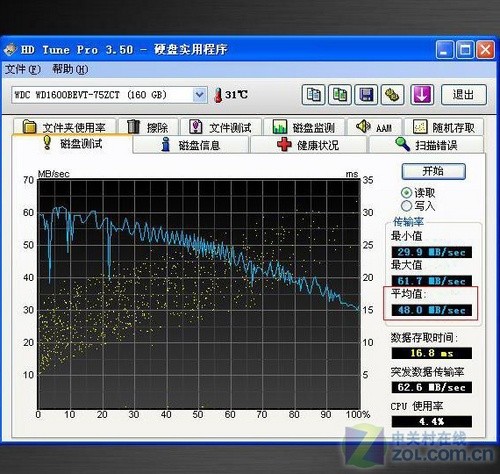
Task: Open the 帮助(H) menu
Action: point(70,69)
